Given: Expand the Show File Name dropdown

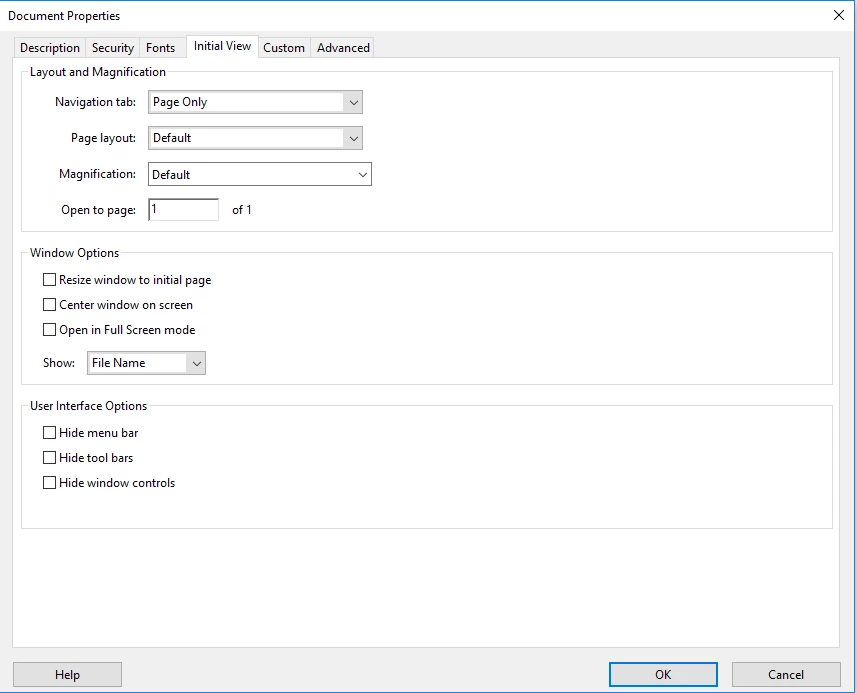Looking at the screenshot, I should 146,363.
